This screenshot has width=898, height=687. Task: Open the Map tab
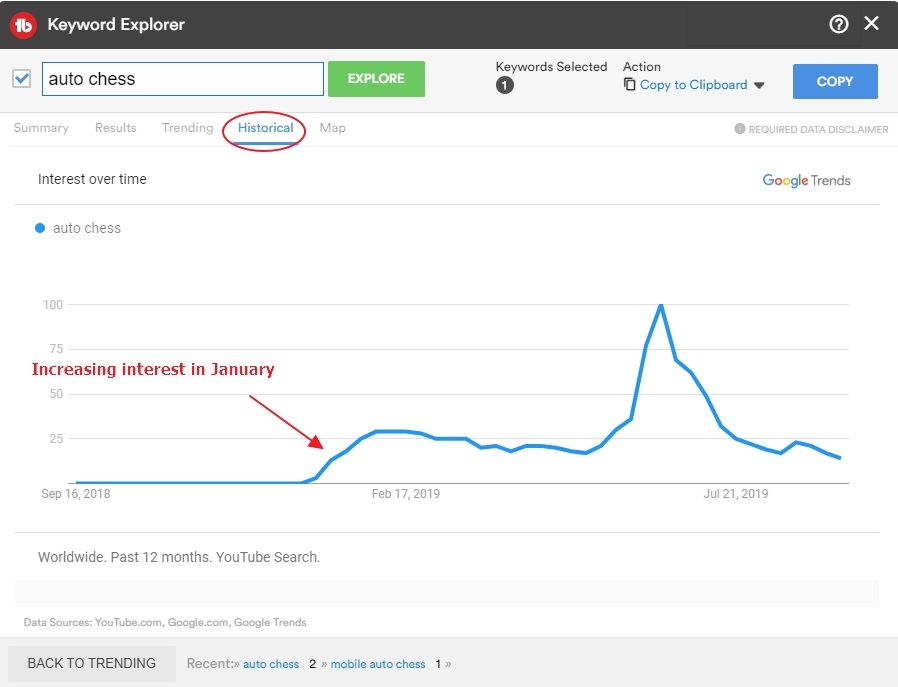pos(333,128)
